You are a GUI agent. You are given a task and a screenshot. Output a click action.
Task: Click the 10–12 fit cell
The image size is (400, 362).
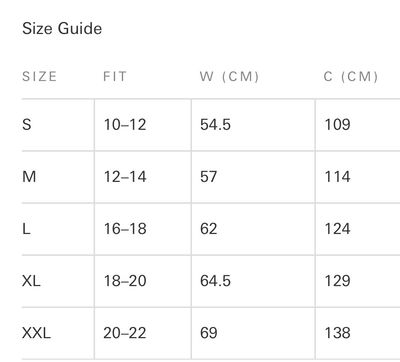(x=125, y=125)
